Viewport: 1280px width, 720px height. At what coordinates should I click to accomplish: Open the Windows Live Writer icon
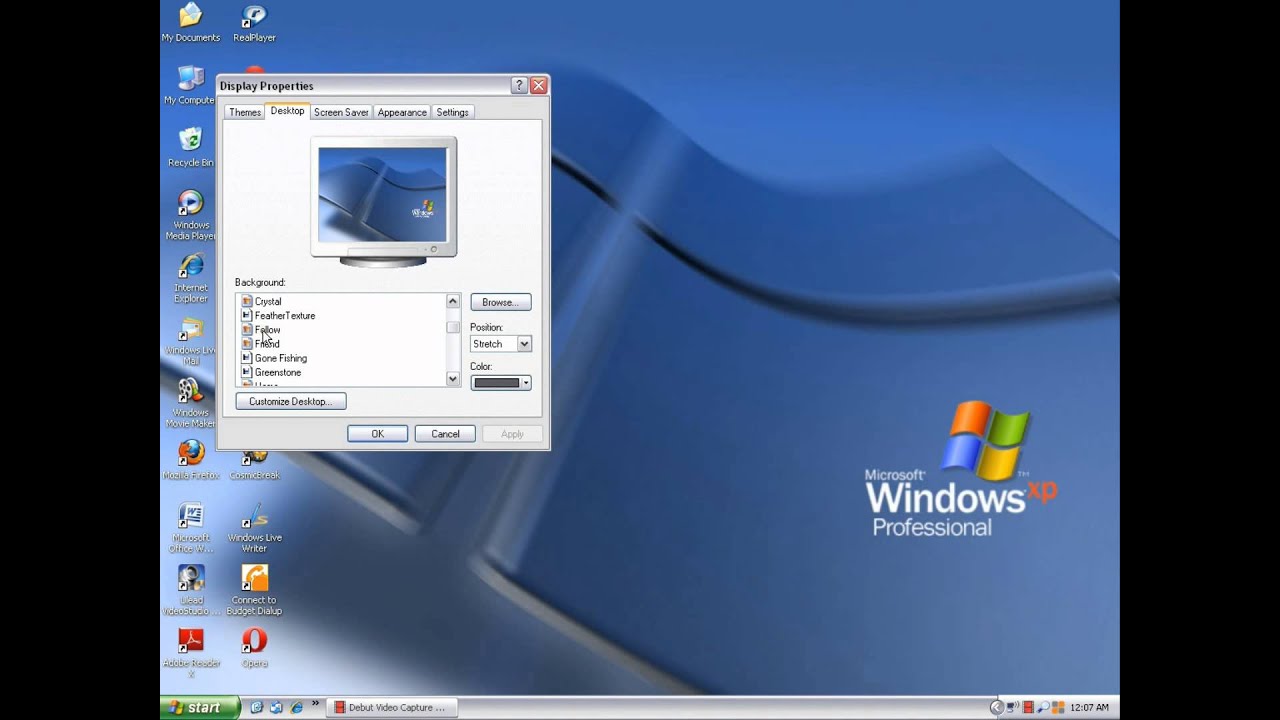pyautogui.click(x=254, y=517)
